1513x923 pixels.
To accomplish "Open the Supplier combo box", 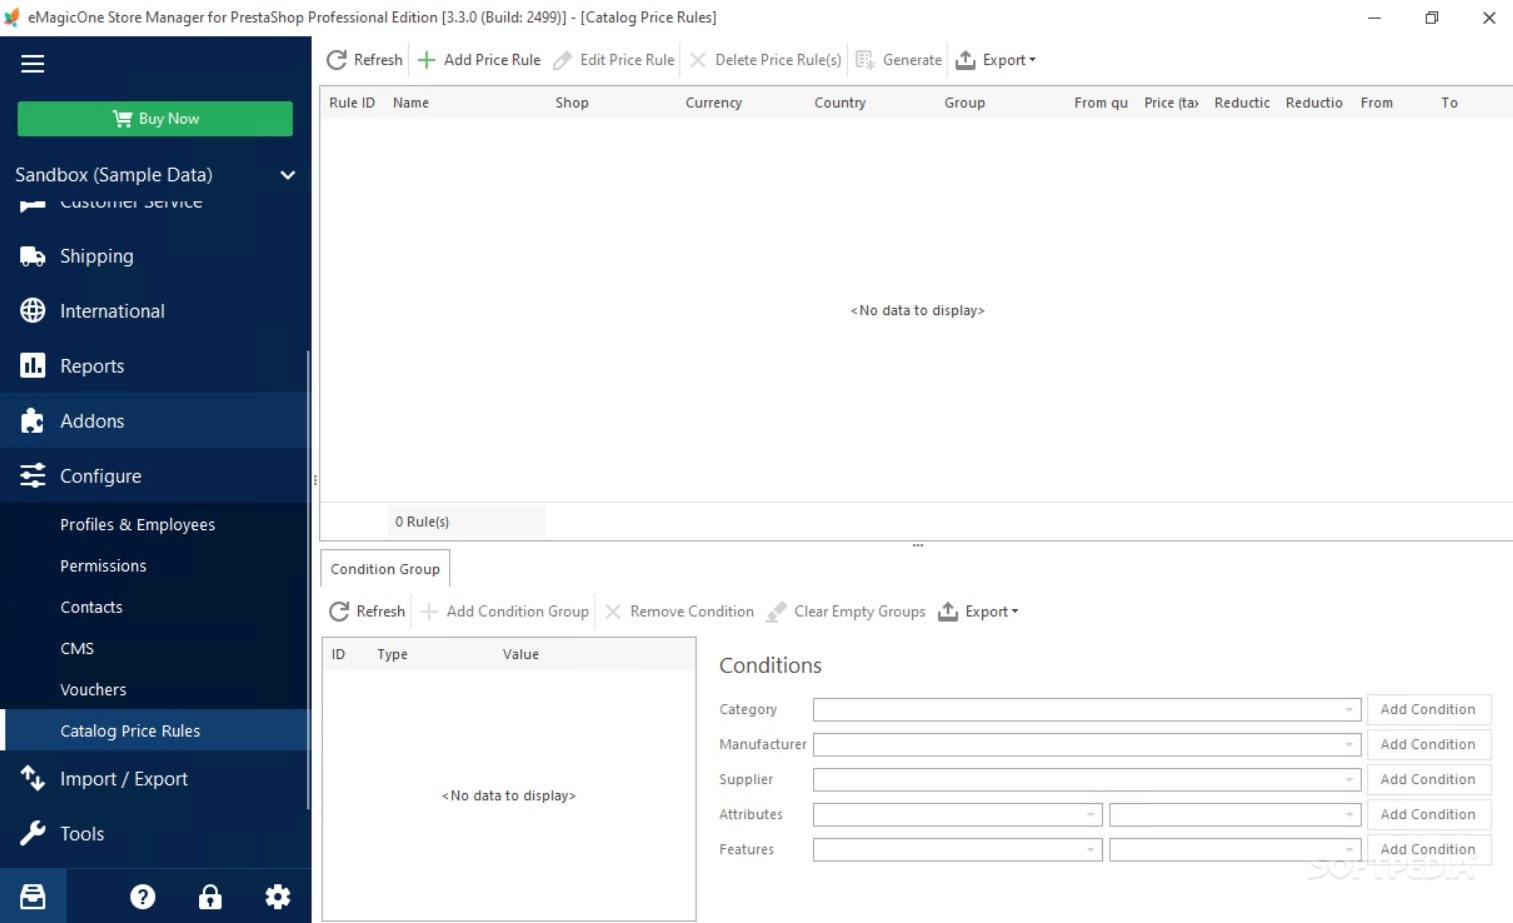I will (x=1087, y=779).
